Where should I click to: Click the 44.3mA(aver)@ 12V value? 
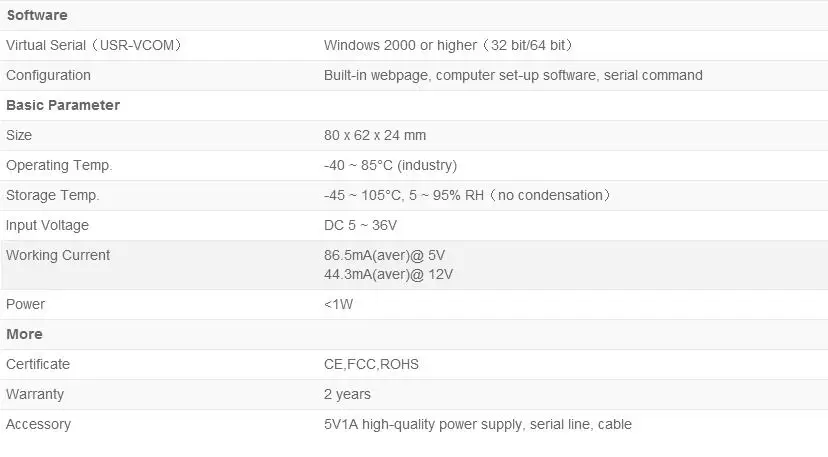389,273
